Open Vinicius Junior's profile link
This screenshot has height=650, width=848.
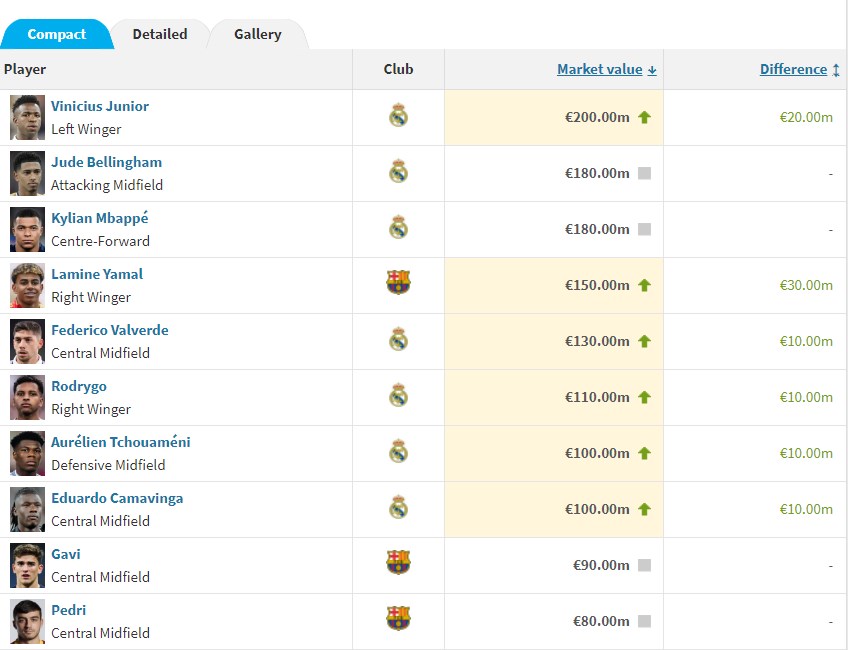pyautogui.click(x=100, y=106)
